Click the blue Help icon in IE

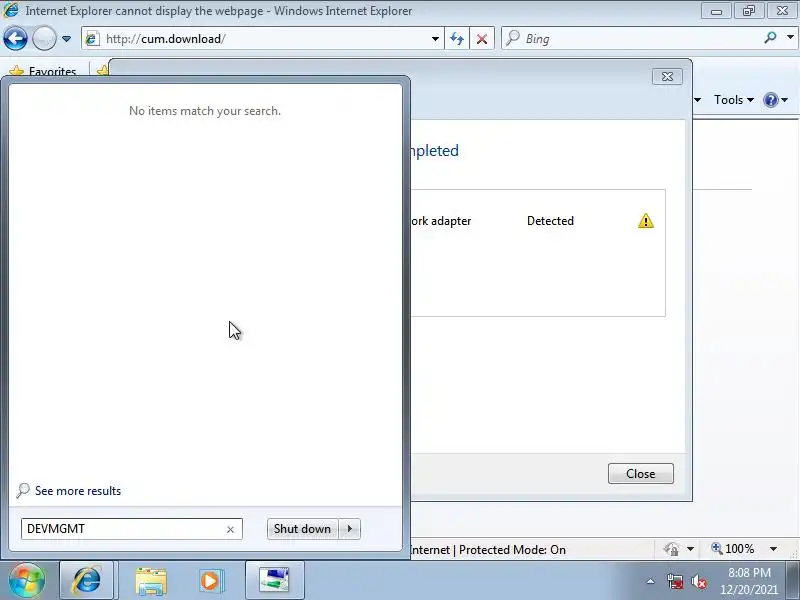click(770, 100)
